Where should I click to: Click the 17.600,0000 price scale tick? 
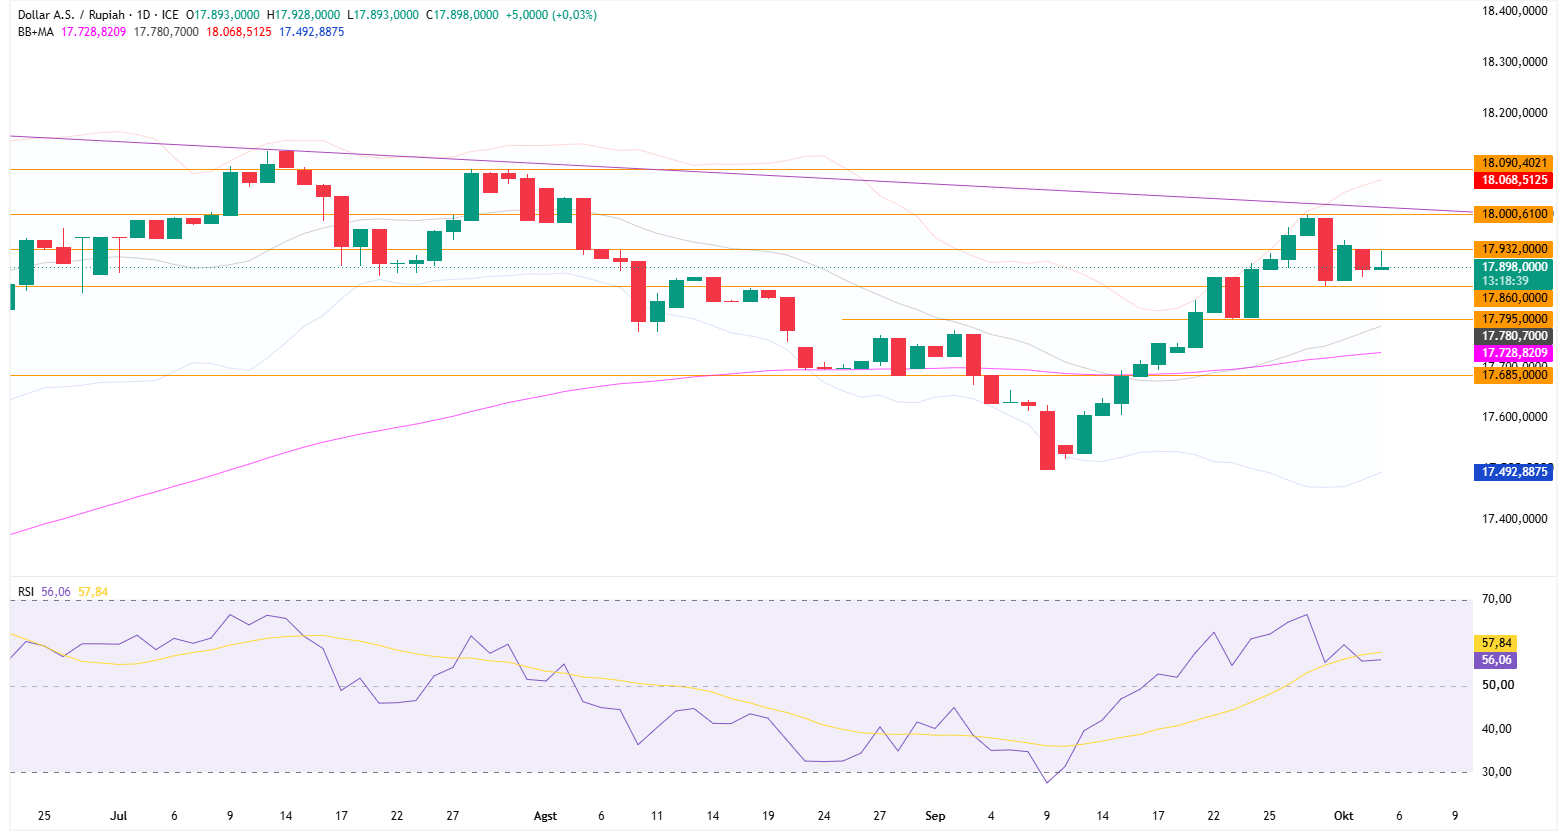pos(1514,417)
